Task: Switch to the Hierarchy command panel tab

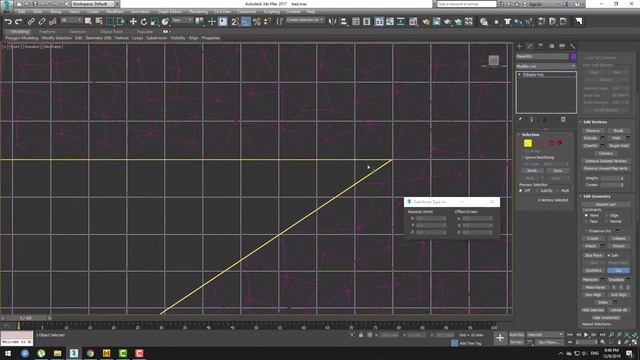Action: (x=541, y=46)
